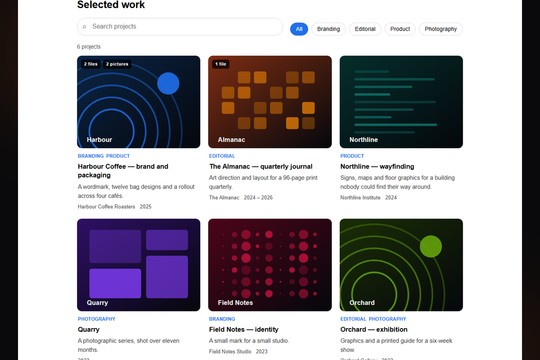This screenshot has height=360, width=540.
Task: Click Harbour Coffee Roasters client name
Action: tap(106, 207)
